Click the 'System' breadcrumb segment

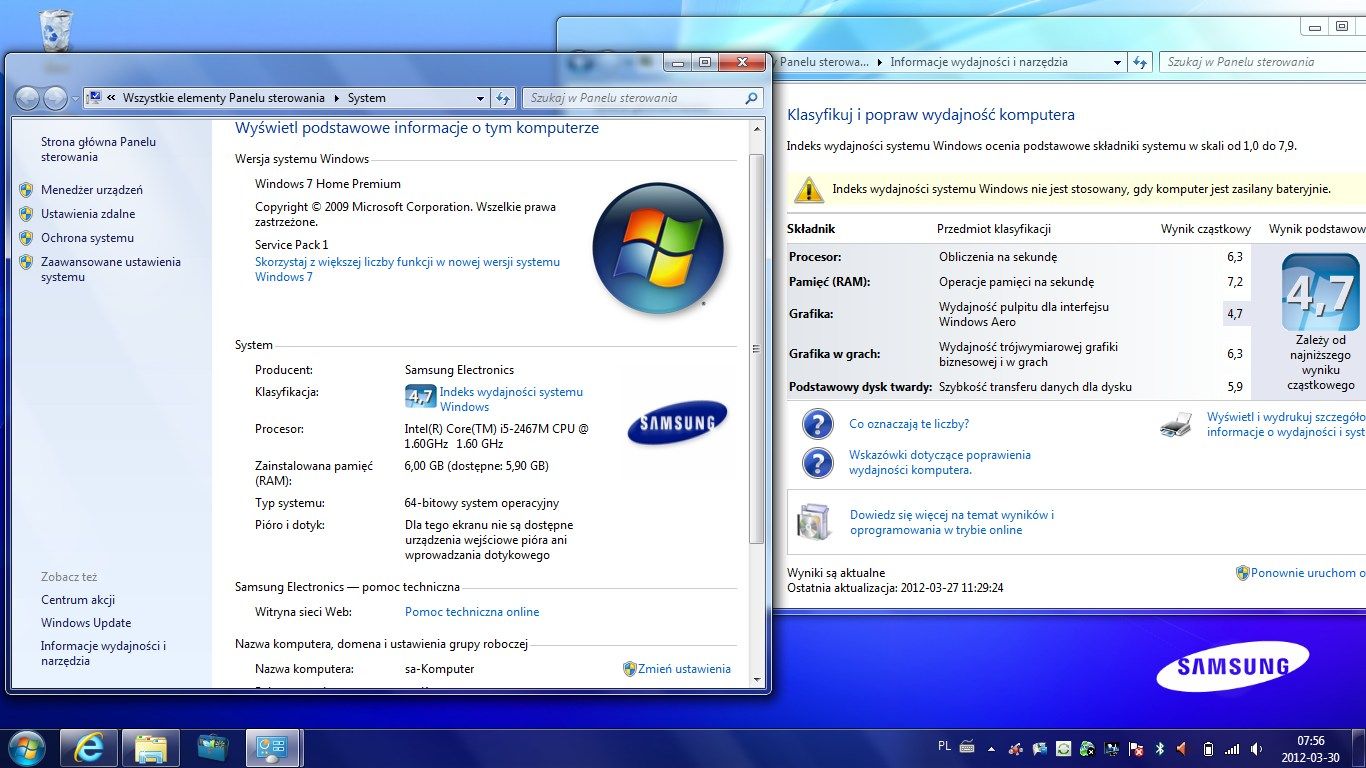(x=367, y=98)
